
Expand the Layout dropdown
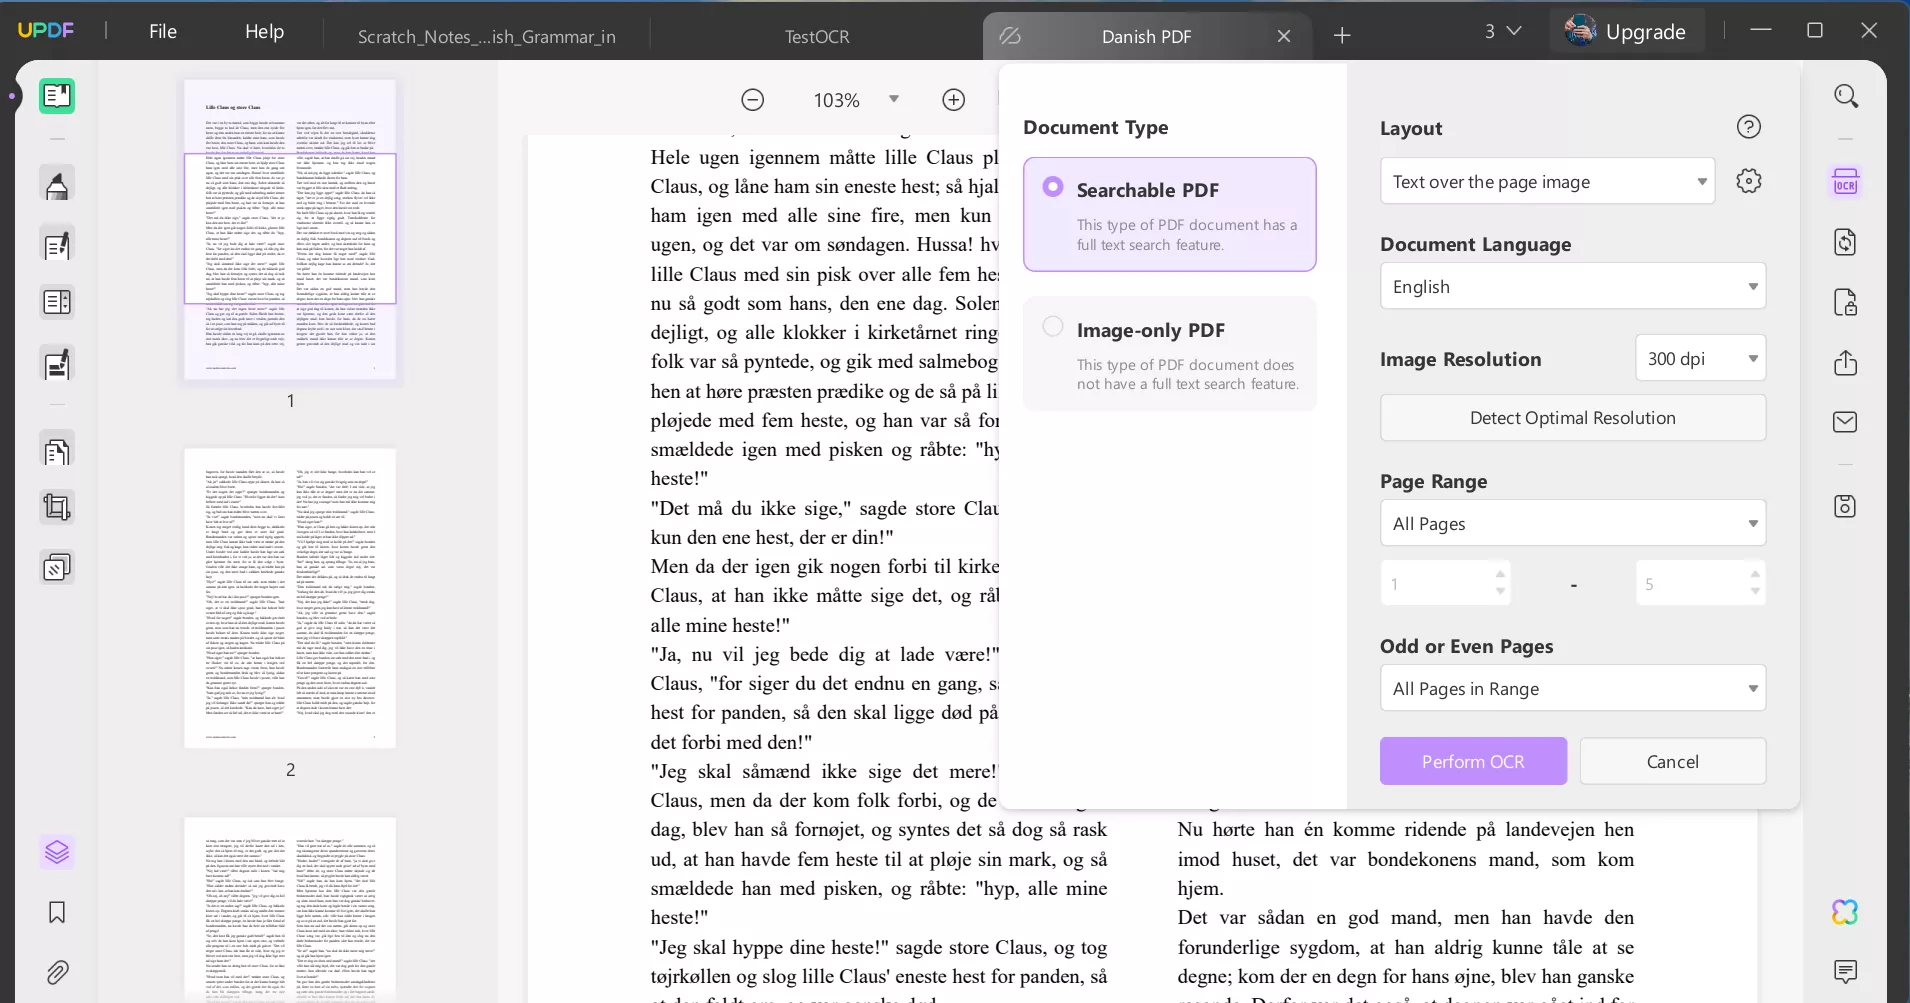tap(1547, 182)
